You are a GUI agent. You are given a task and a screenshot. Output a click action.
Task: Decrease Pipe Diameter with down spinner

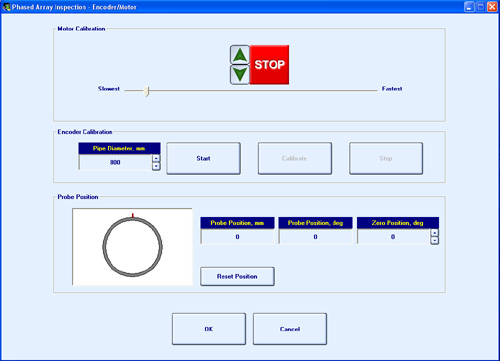click(156, 166)
